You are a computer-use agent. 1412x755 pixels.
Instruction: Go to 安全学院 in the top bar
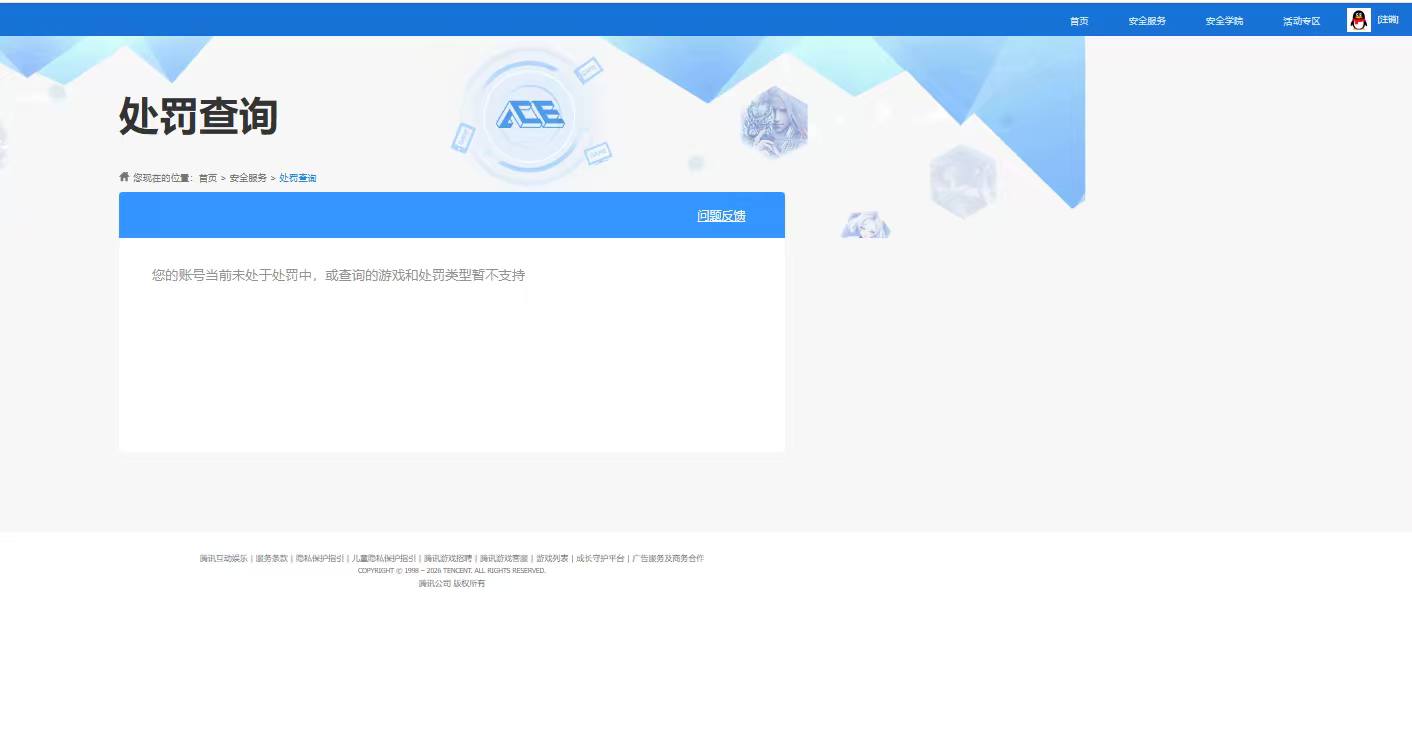tap(1224, 21)
